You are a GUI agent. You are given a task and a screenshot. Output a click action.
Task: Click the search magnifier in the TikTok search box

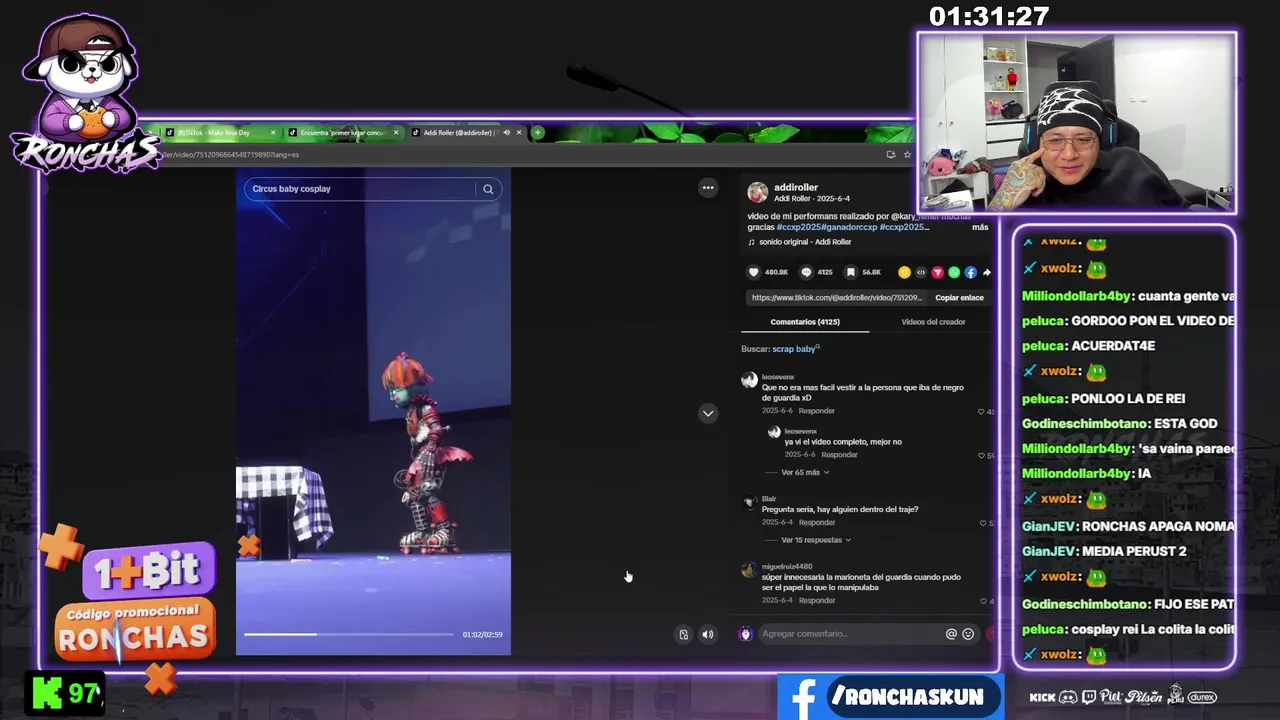point(488,189)
